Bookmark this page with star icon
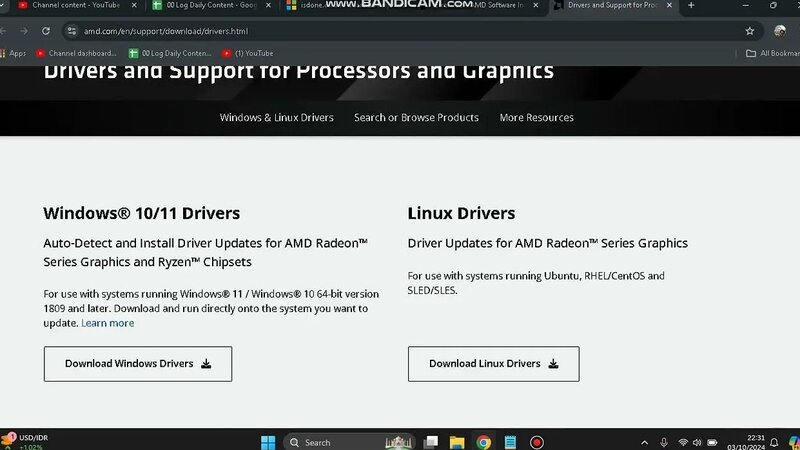This screenshot has height=450, width=800. pyautogui.click(x=749, y=31)
